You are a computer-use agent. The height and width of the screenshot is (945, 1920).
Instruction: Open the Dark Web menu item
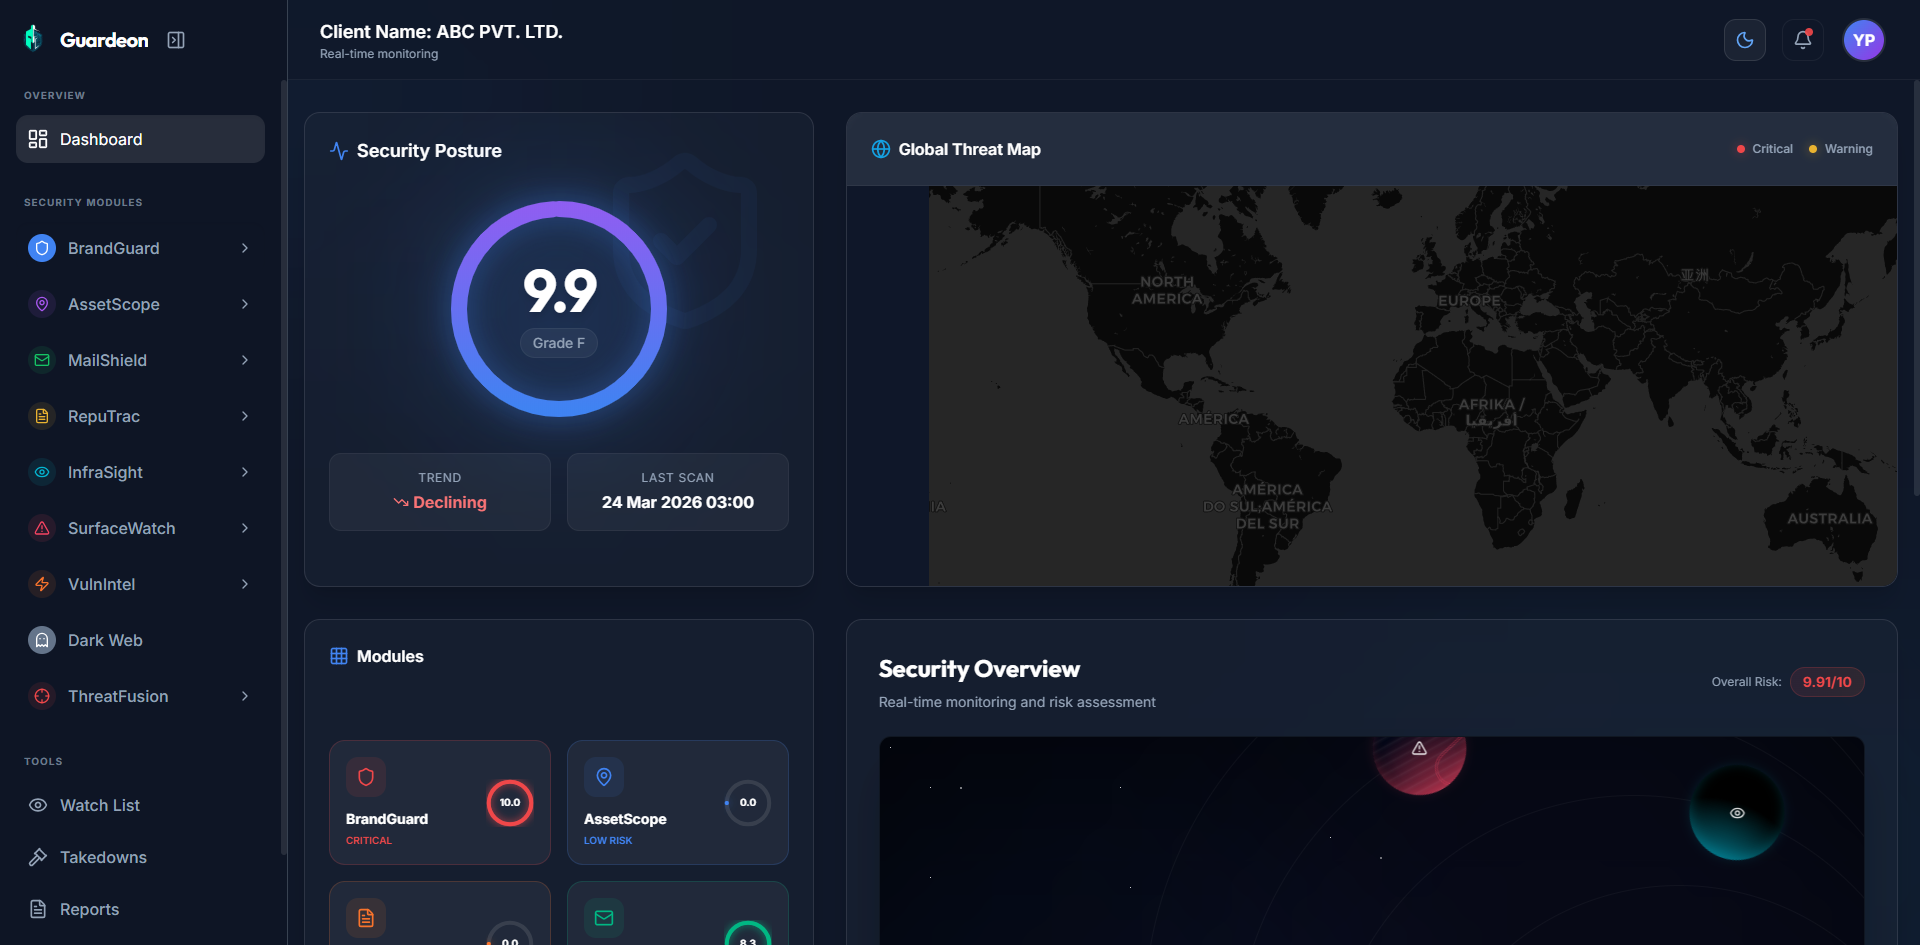coord(140,640)
